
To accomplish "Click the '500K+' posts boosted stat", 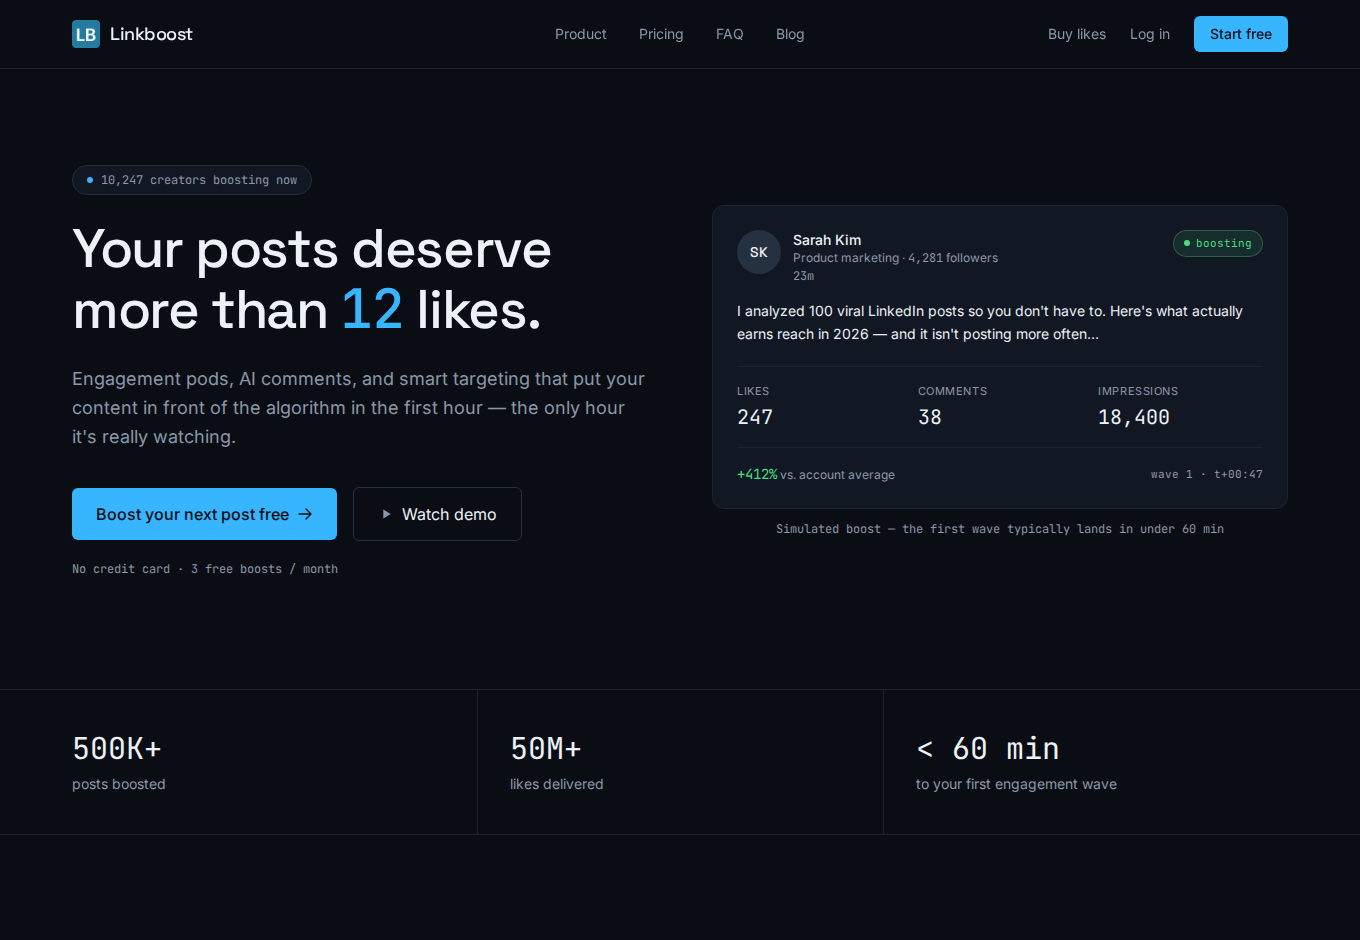I will (x=117, y=749).
